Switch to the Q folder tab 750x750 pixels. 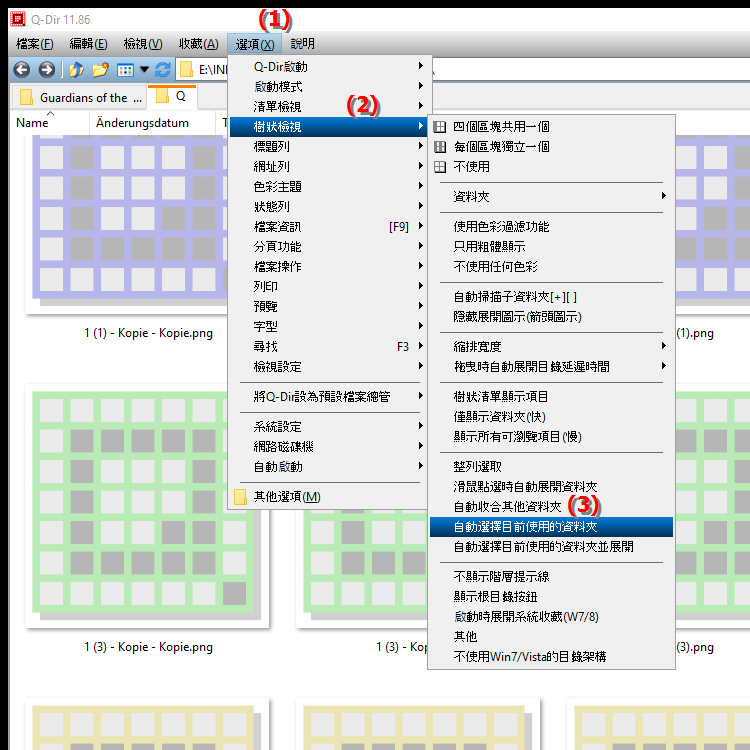pyautogui.click(x=173, y=97)
